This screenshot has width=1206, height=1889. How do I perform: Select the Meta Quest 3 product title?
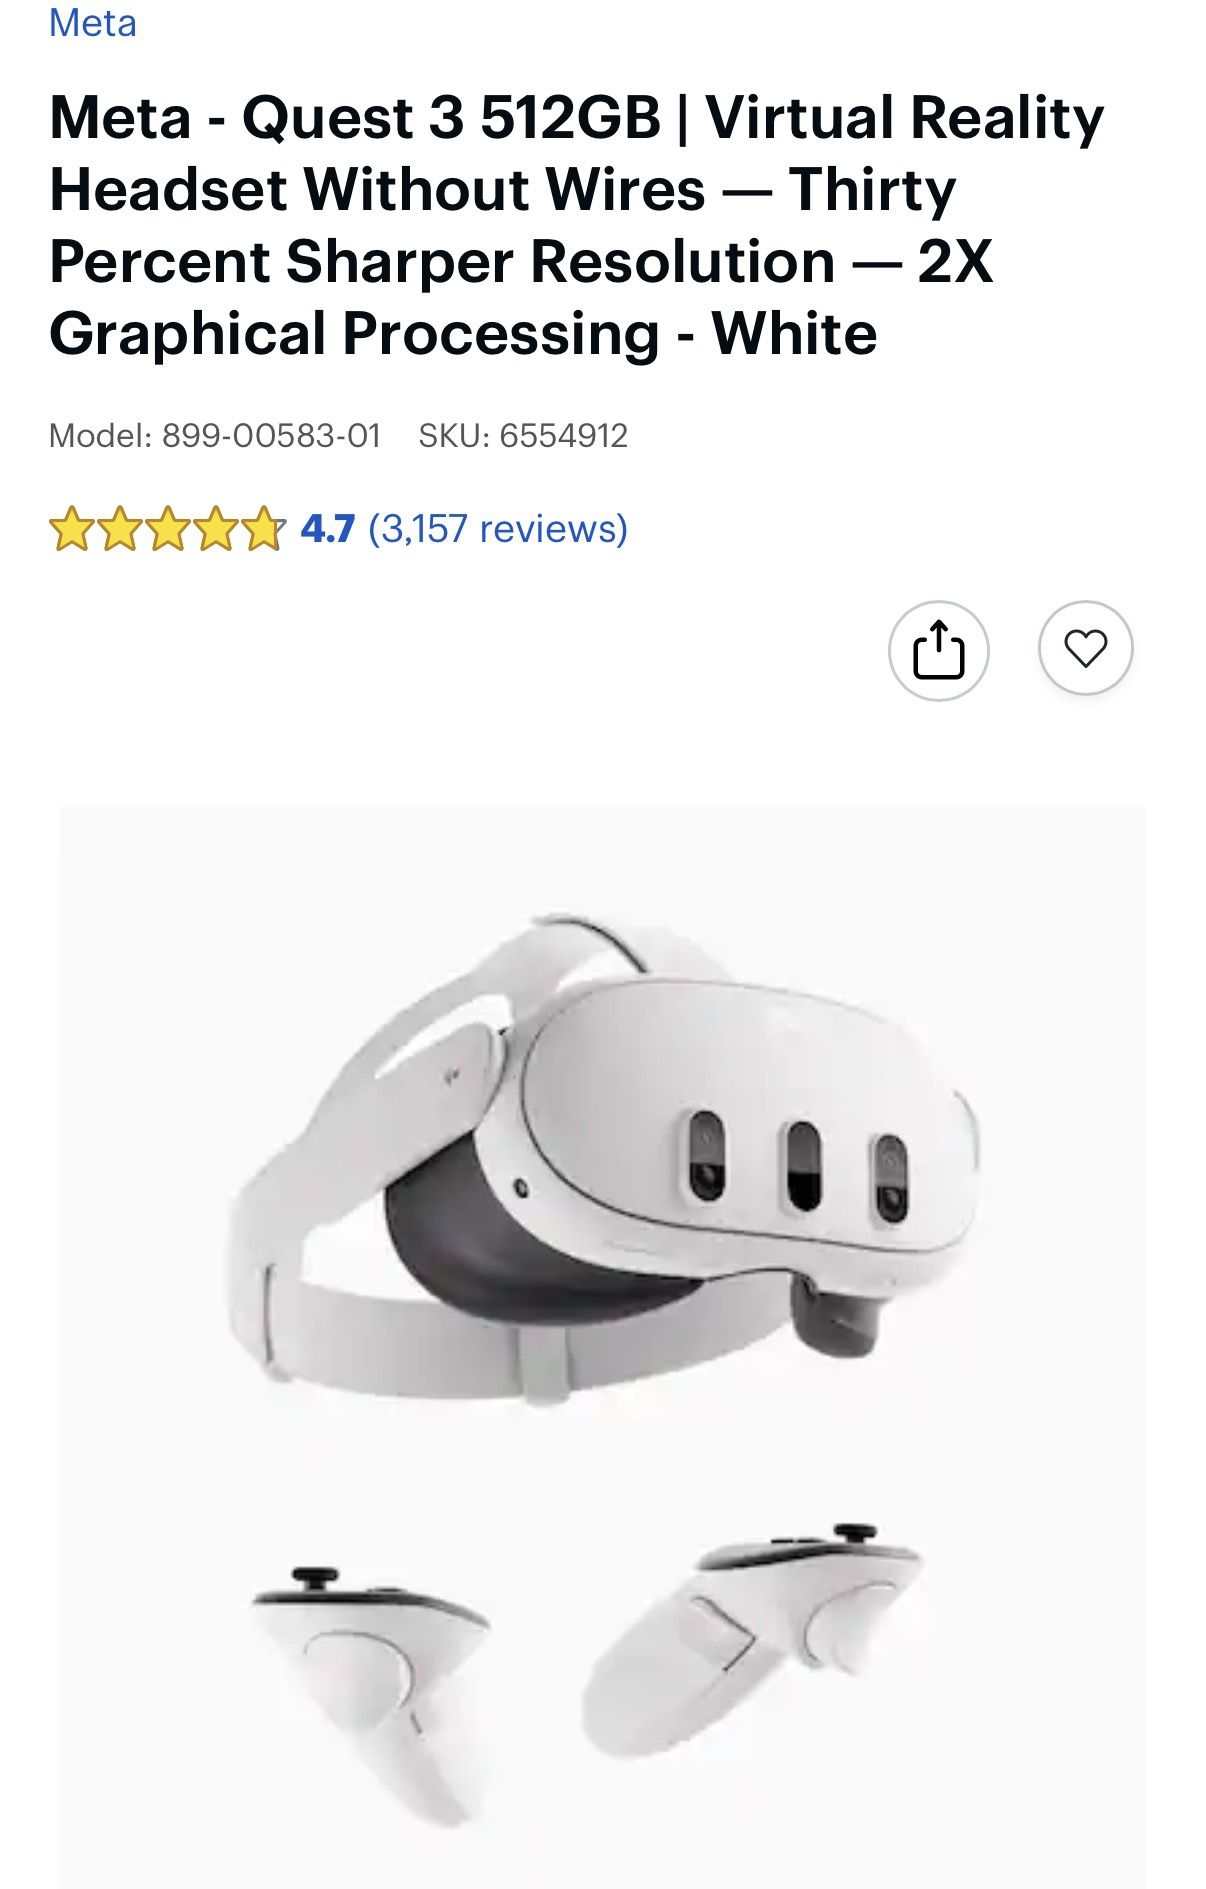tap(577, 225)
